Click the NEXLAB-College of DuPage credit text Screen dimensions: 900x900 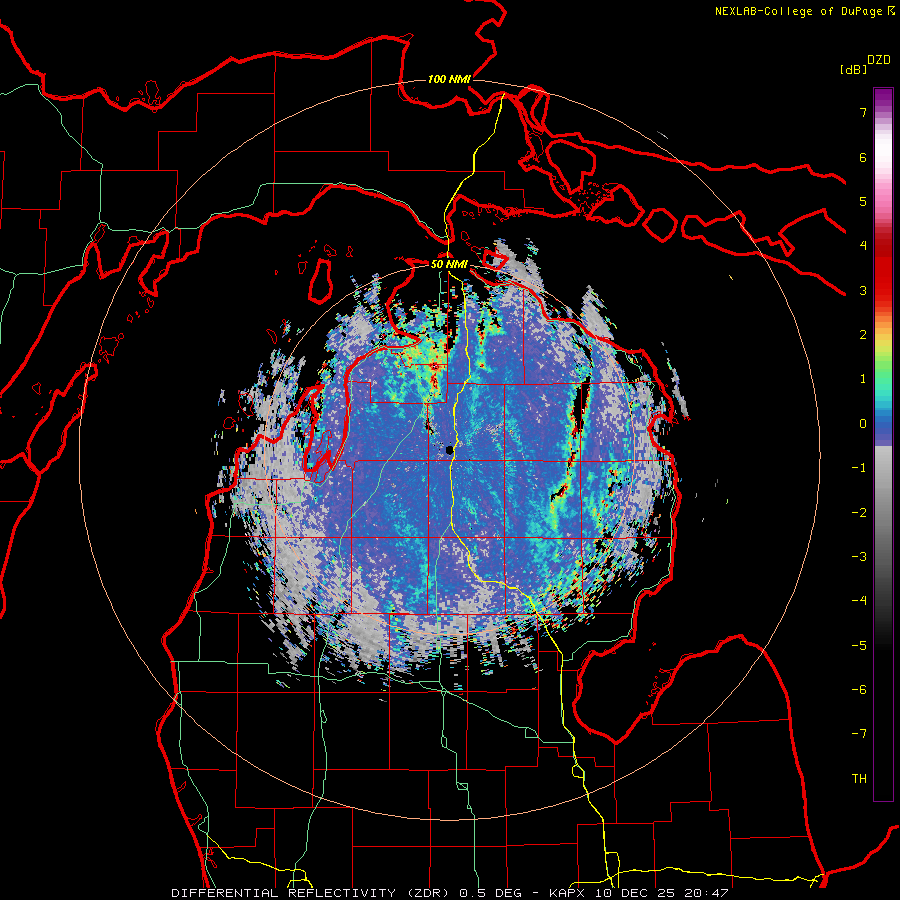tap(798, 11)
